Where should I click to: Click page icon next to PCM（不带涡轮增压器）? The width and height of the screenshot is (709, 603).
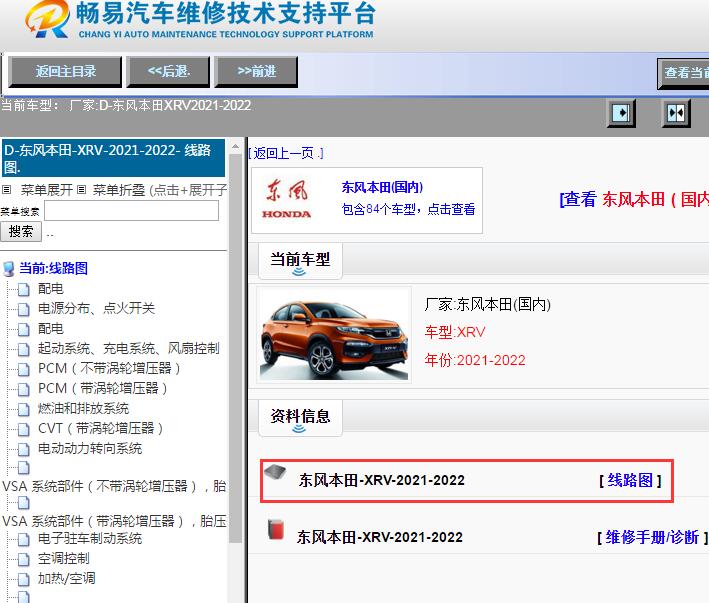[x=24, y=369]
